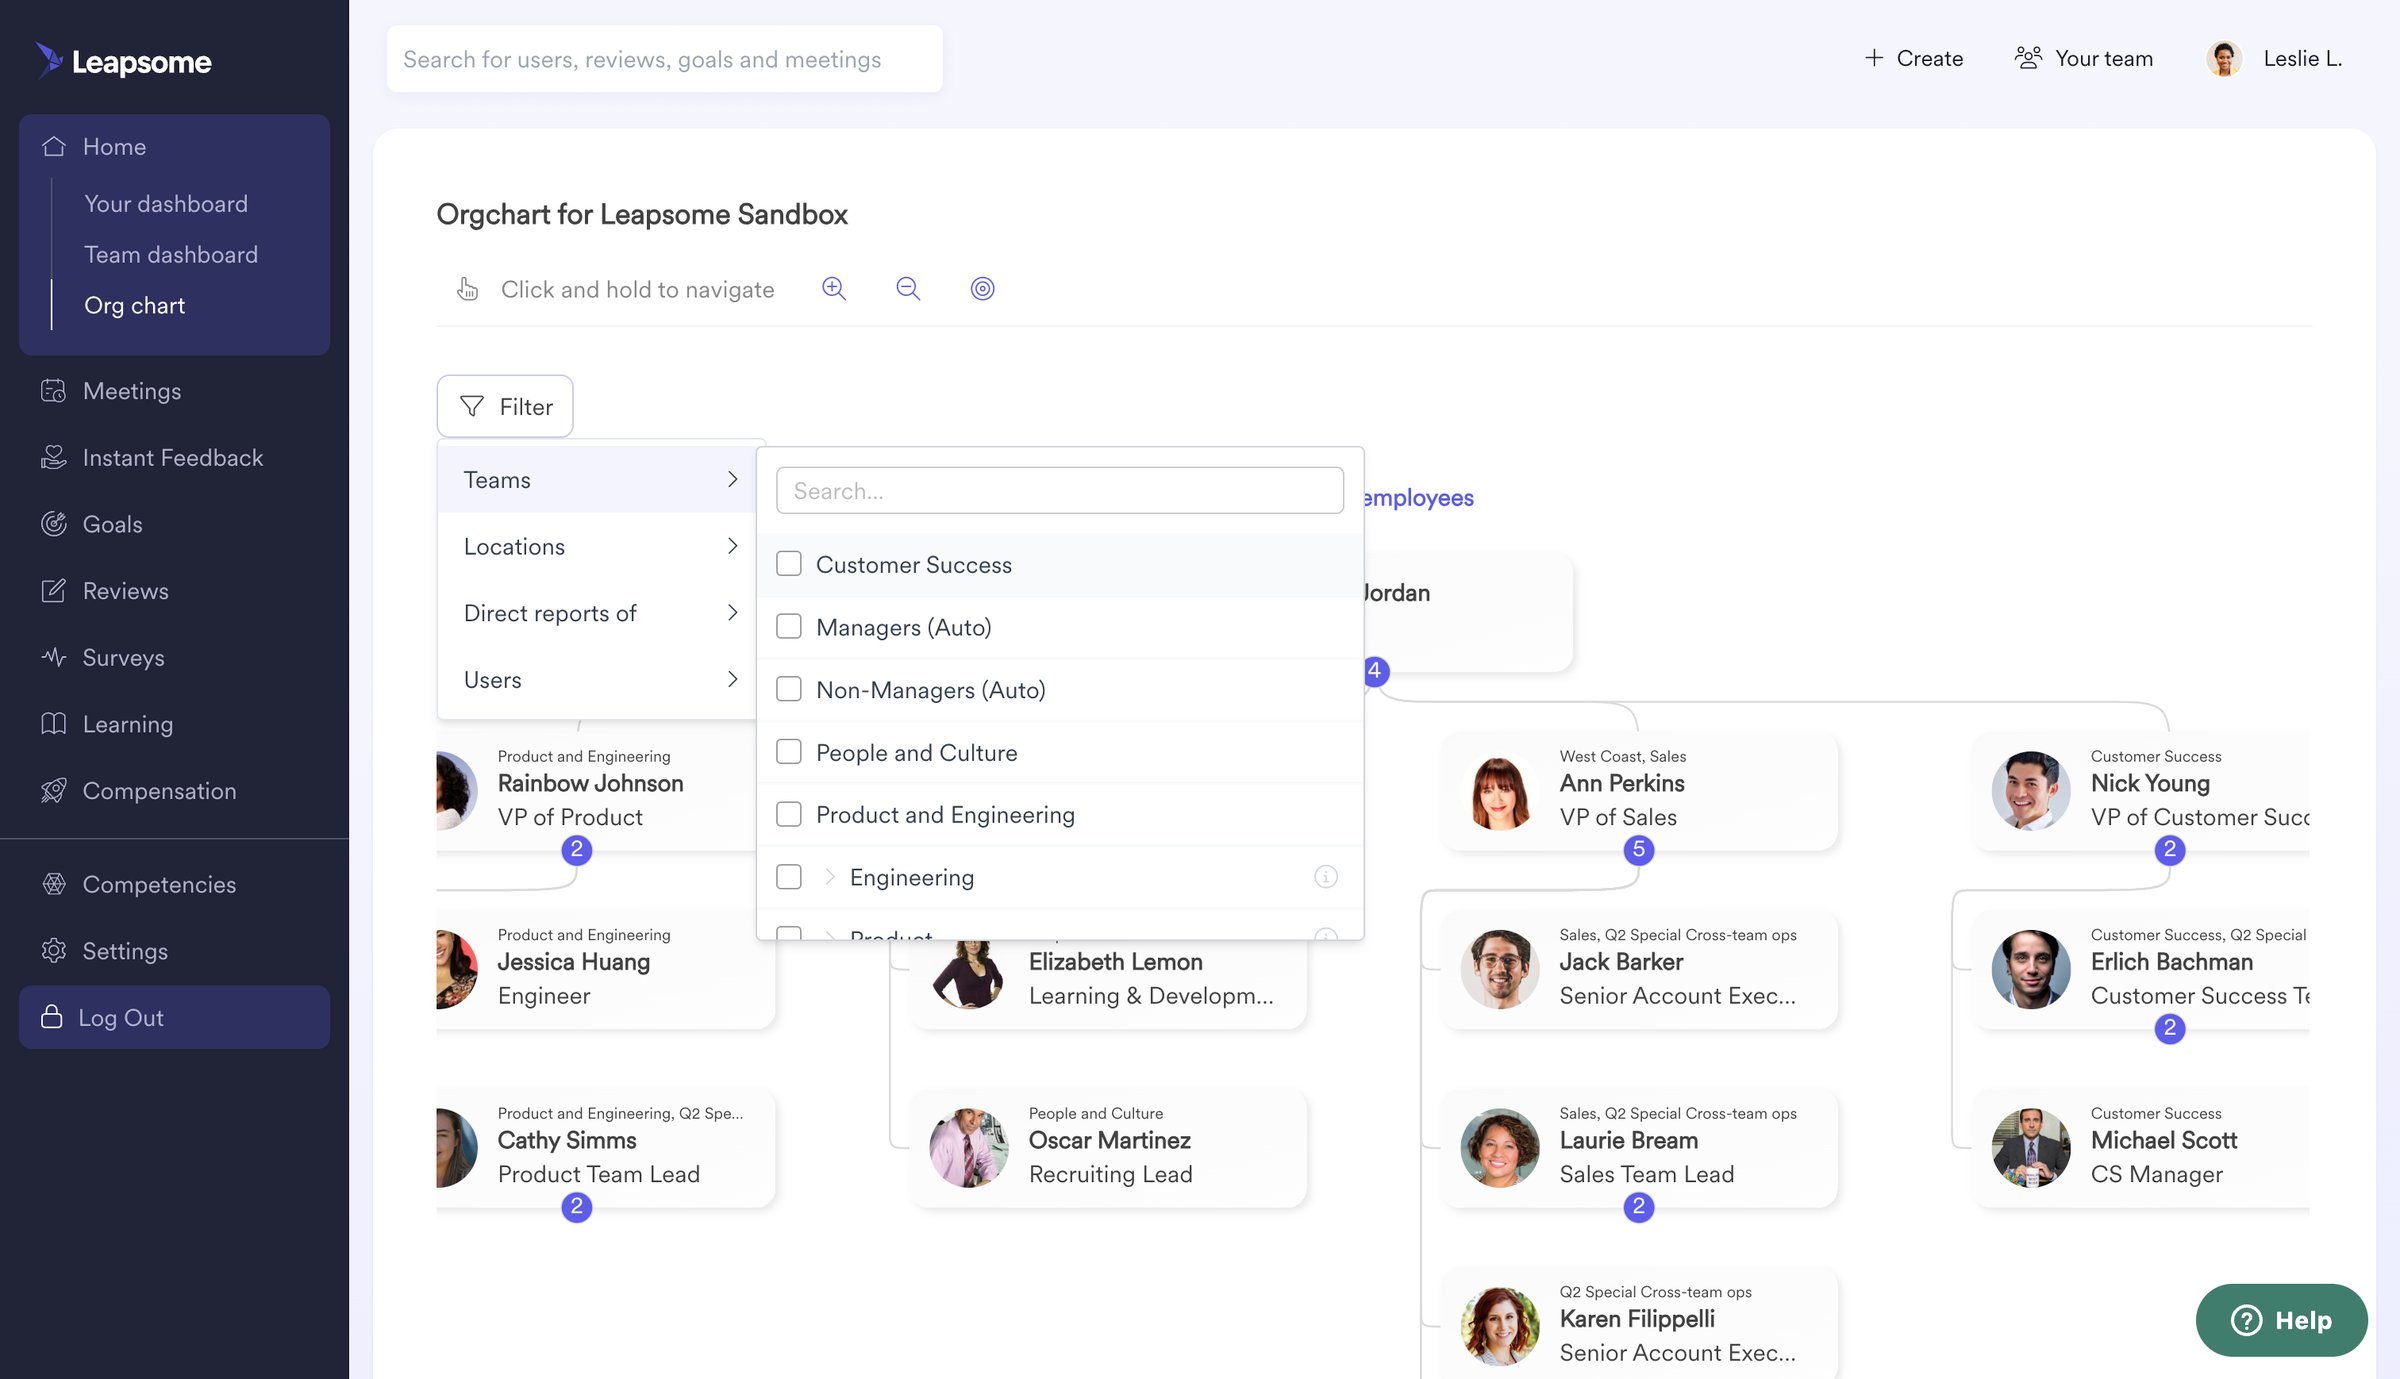Open Instant Feedback hand icon
Image resolution: width=2400 pixels, height=1379 pixels.
54,457
